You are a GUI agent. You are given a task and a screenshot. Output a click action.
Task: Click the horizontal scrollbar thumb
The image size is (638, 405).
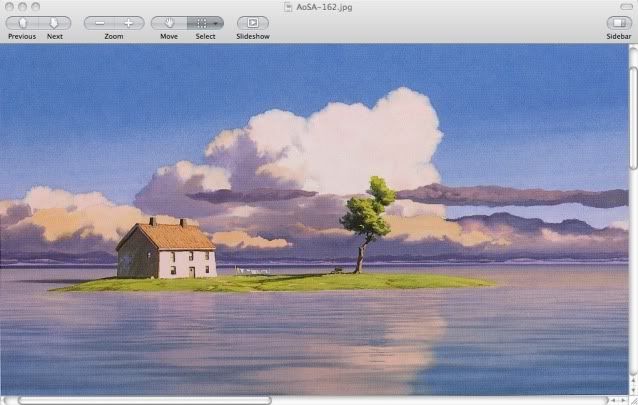click(145, 401)
